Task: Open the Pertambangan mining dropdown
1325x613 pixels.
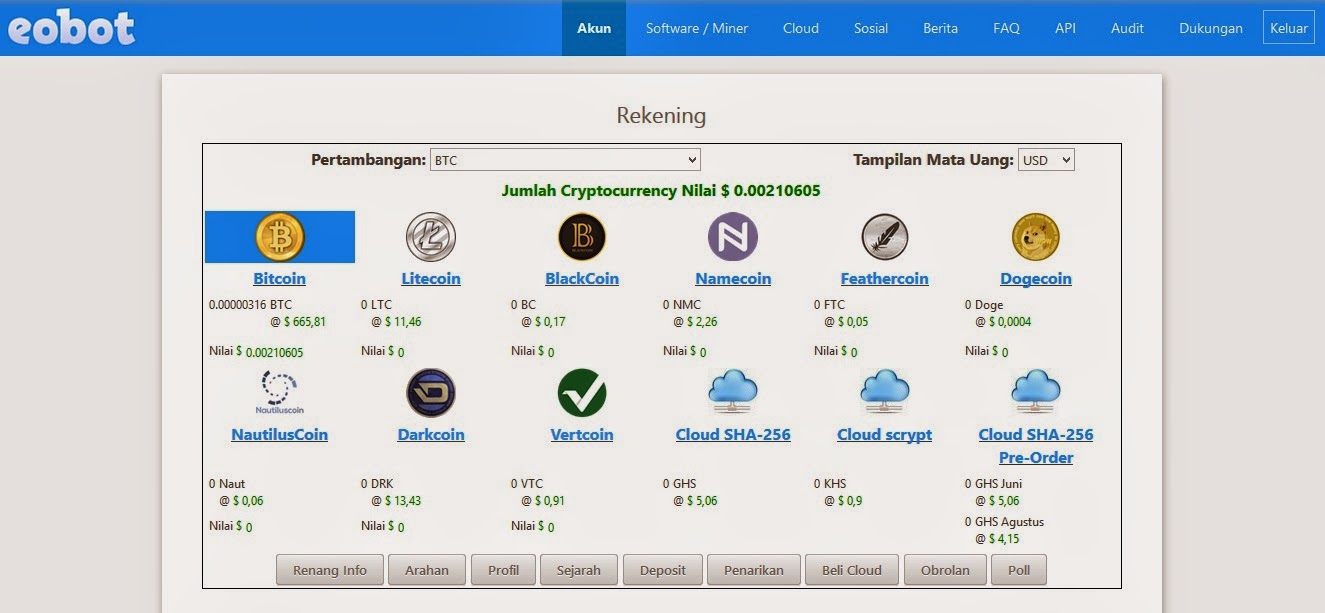Action: [x=565, y=160]
